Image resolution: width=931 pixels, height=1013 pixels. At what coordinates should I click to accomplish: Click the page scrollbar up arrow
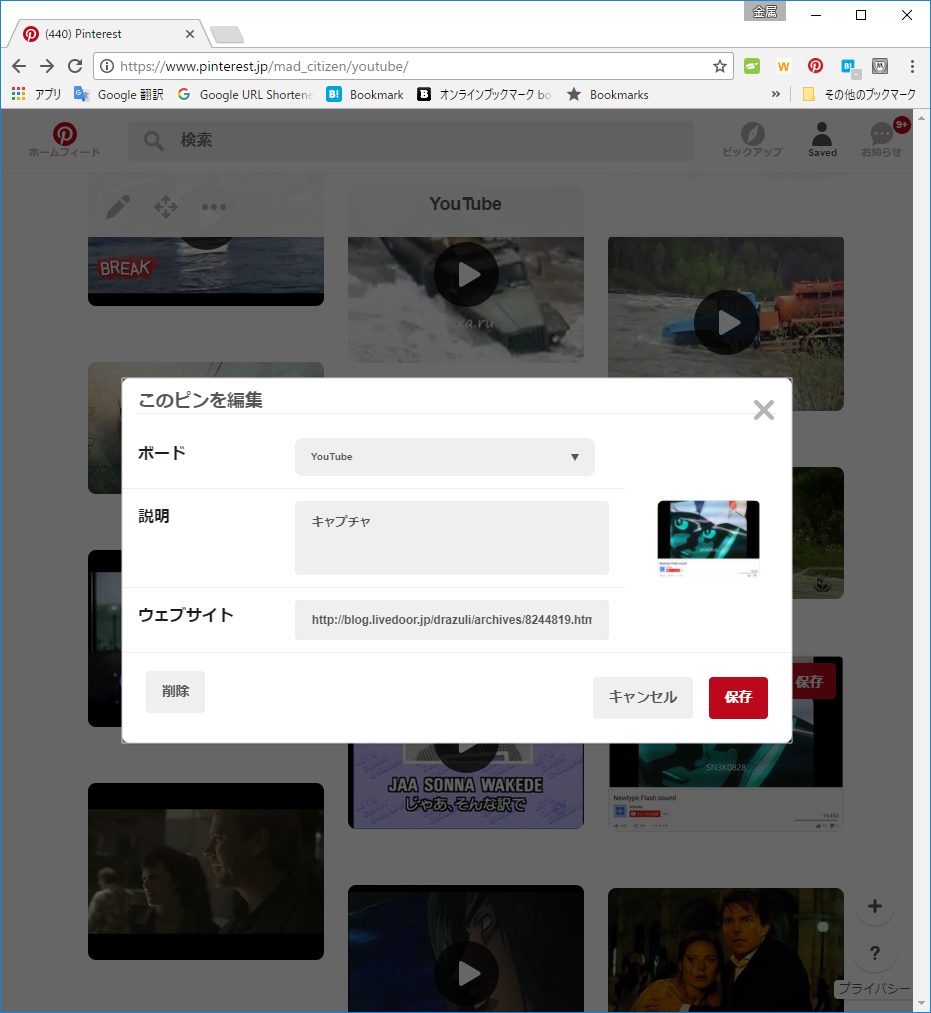coord(921,118)
